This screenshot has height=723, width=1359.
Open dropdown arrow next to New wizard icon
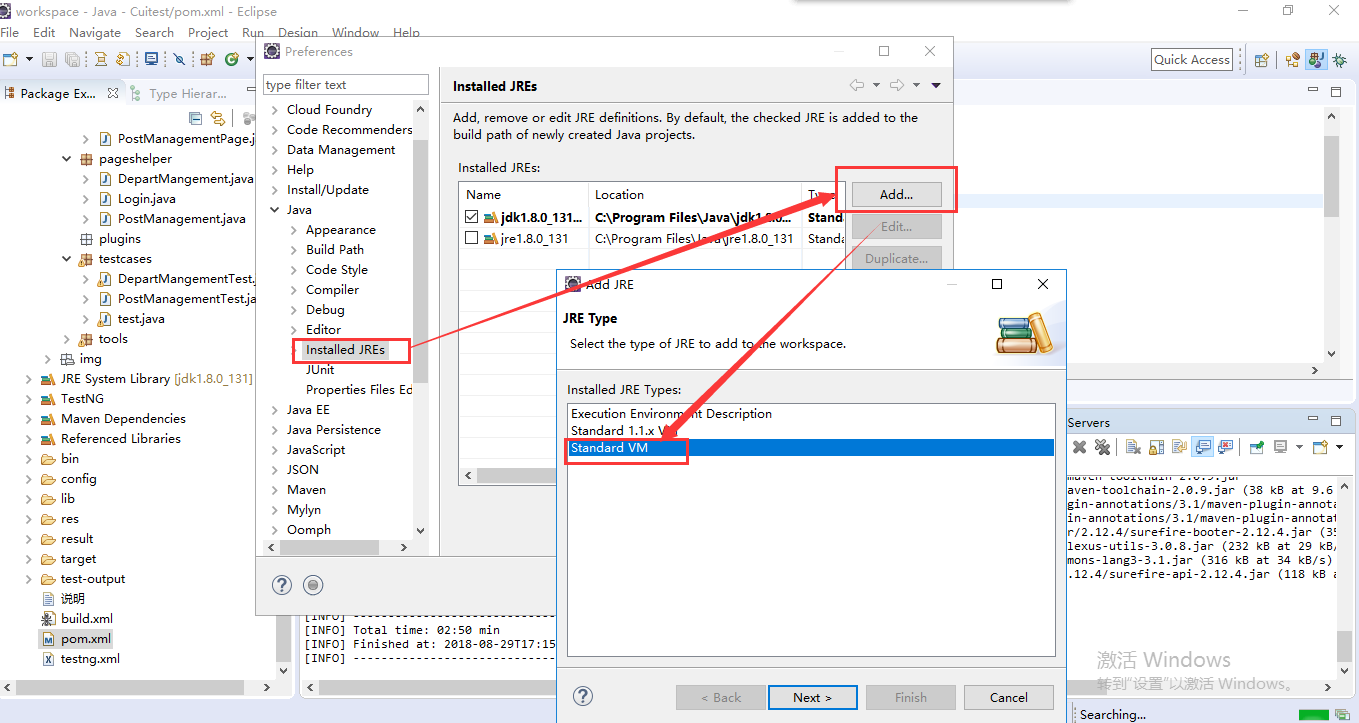pyautogui.click(x=29, y=59)
